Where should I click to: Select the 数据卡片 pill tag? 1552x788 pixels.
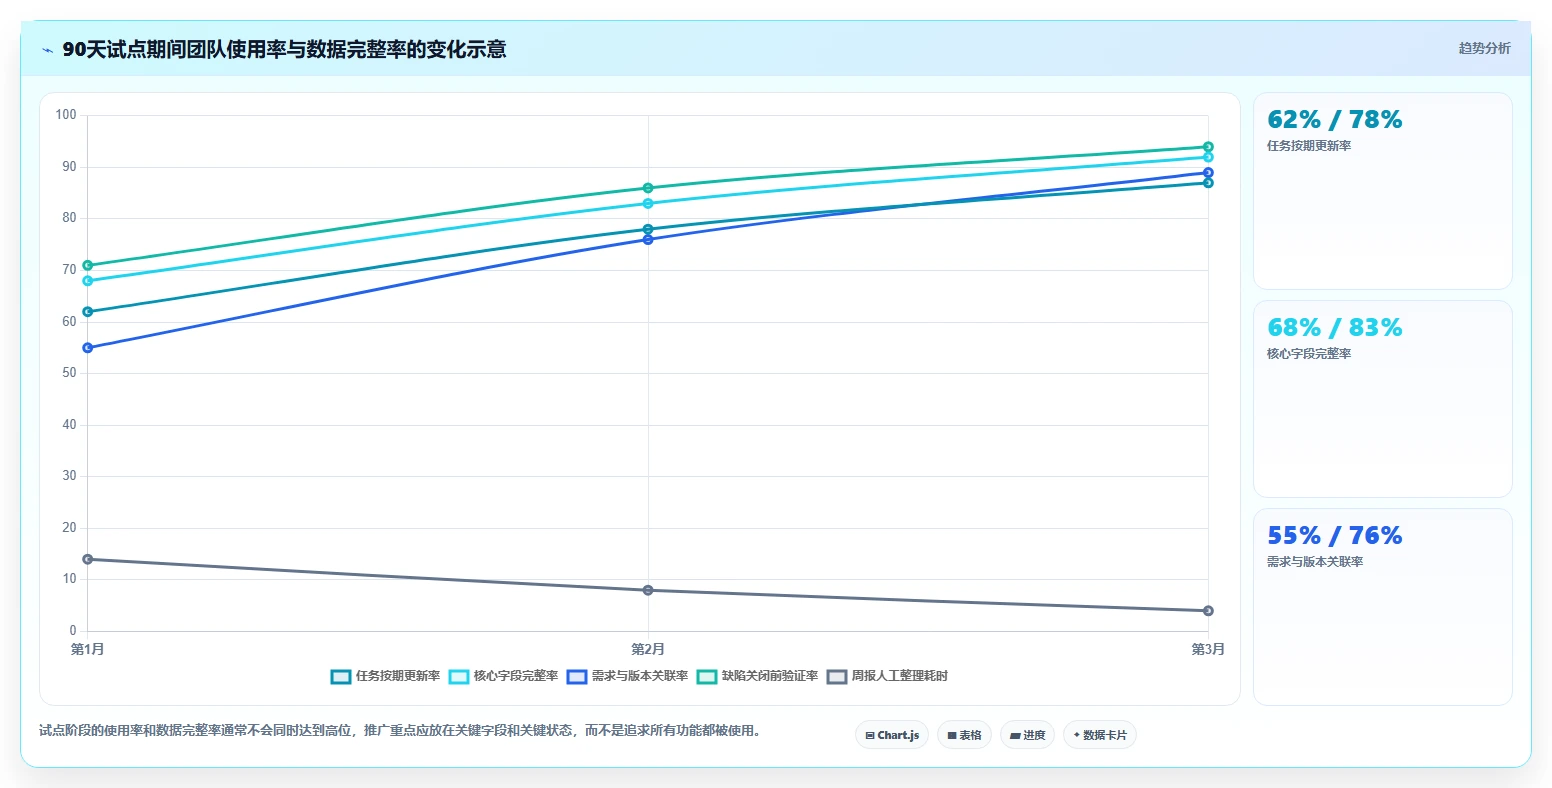[x=1100, y=735]
